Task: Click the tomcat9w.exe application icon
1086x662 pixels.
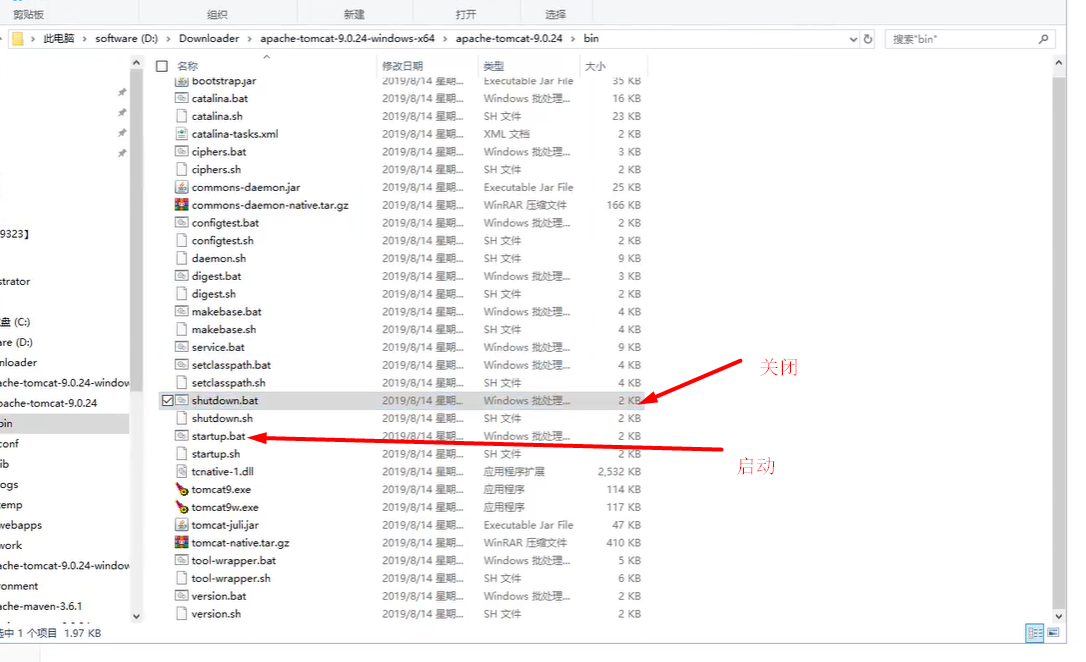Action: tap(181, 507)
